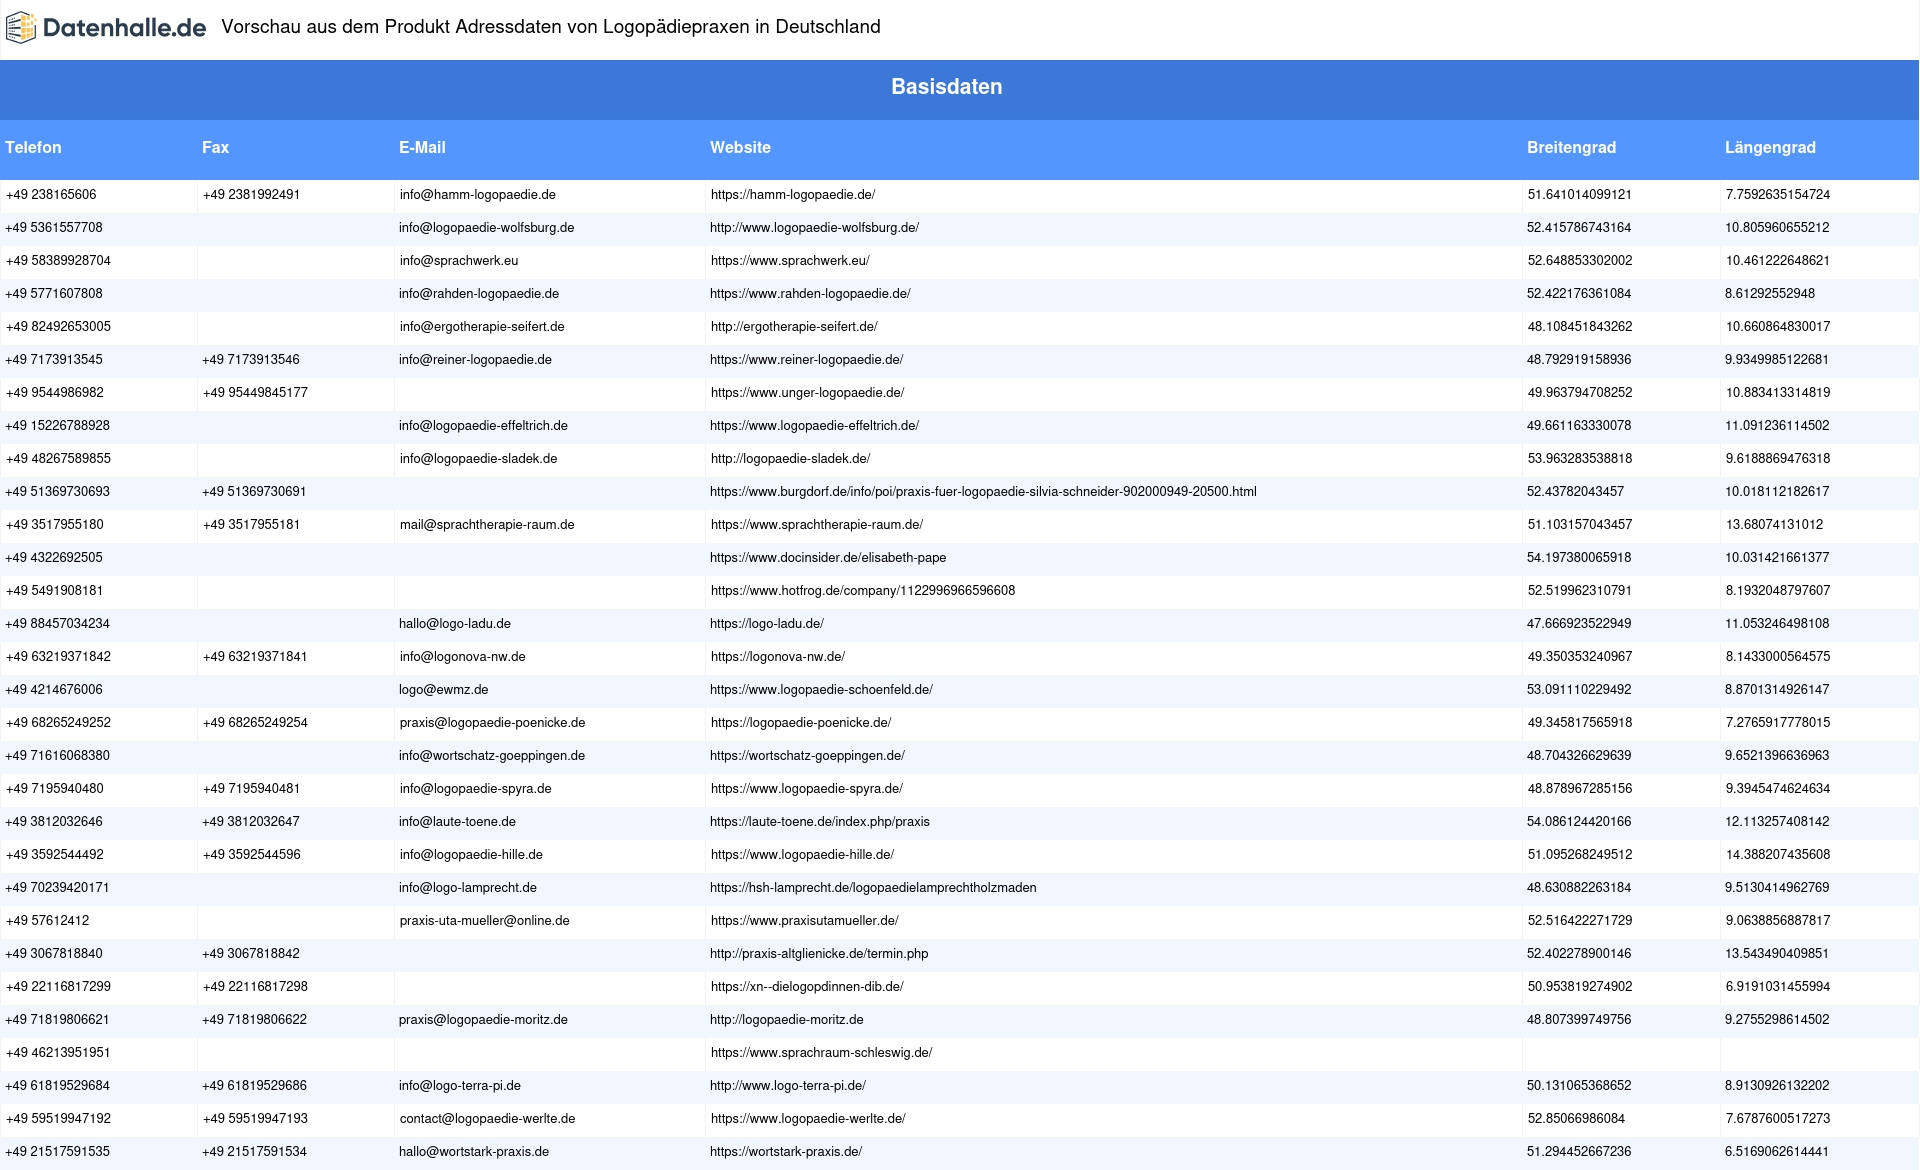The image size is (1920, 1170).
Task: Click longitude 14.388207435608
Action: [x=1777, y=855]
